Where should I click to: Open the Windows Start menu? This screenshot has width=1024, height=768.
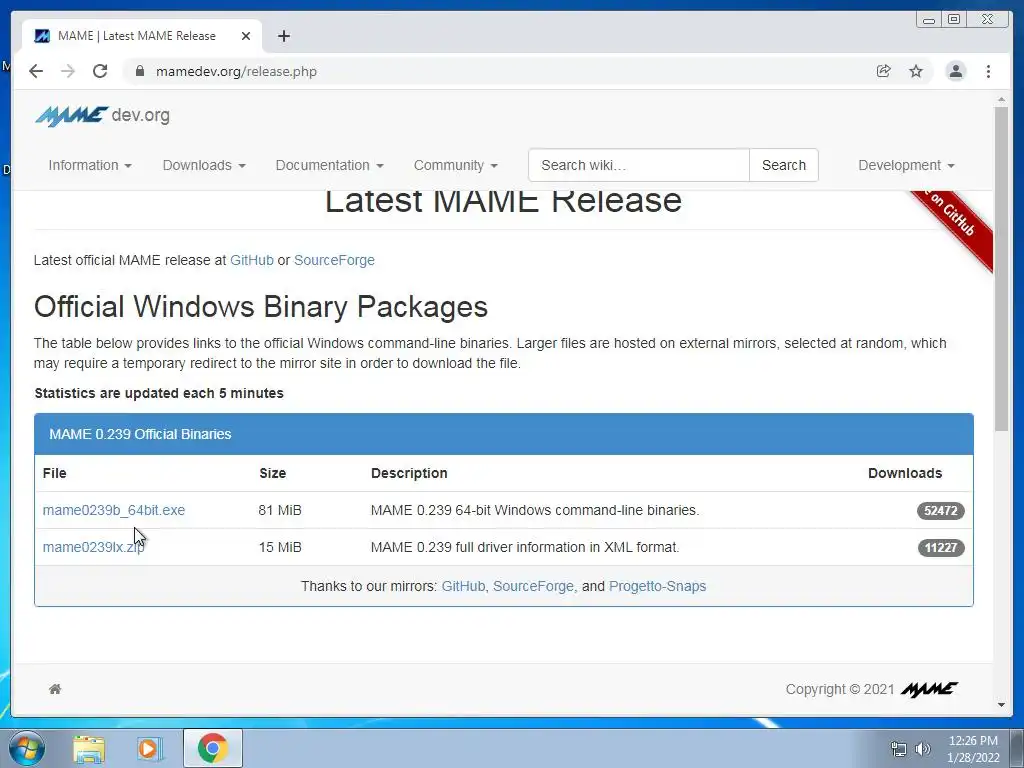tap(27, 748)
